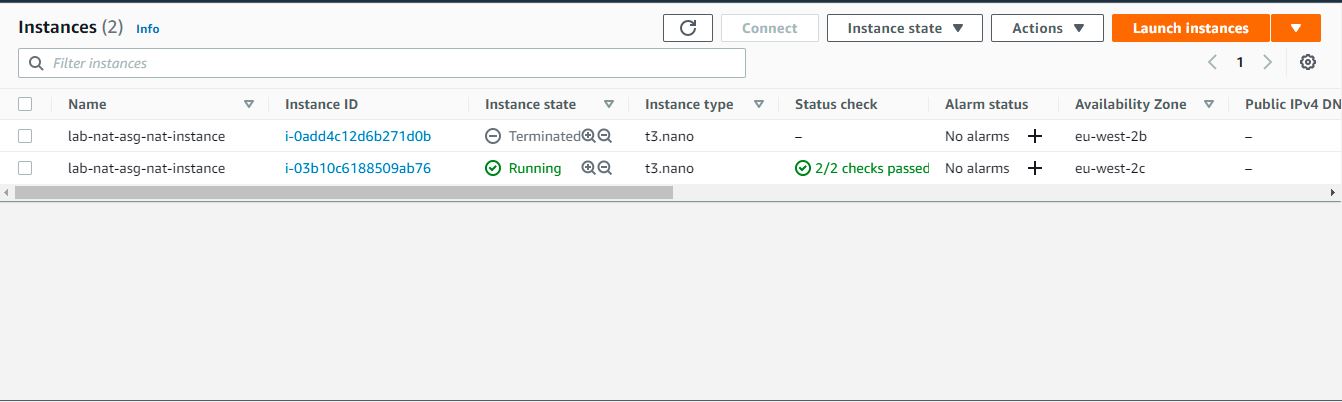1342x402 pixels.
Task: Click t3.nano in the Running row
Action: click(x=669, y=168)
